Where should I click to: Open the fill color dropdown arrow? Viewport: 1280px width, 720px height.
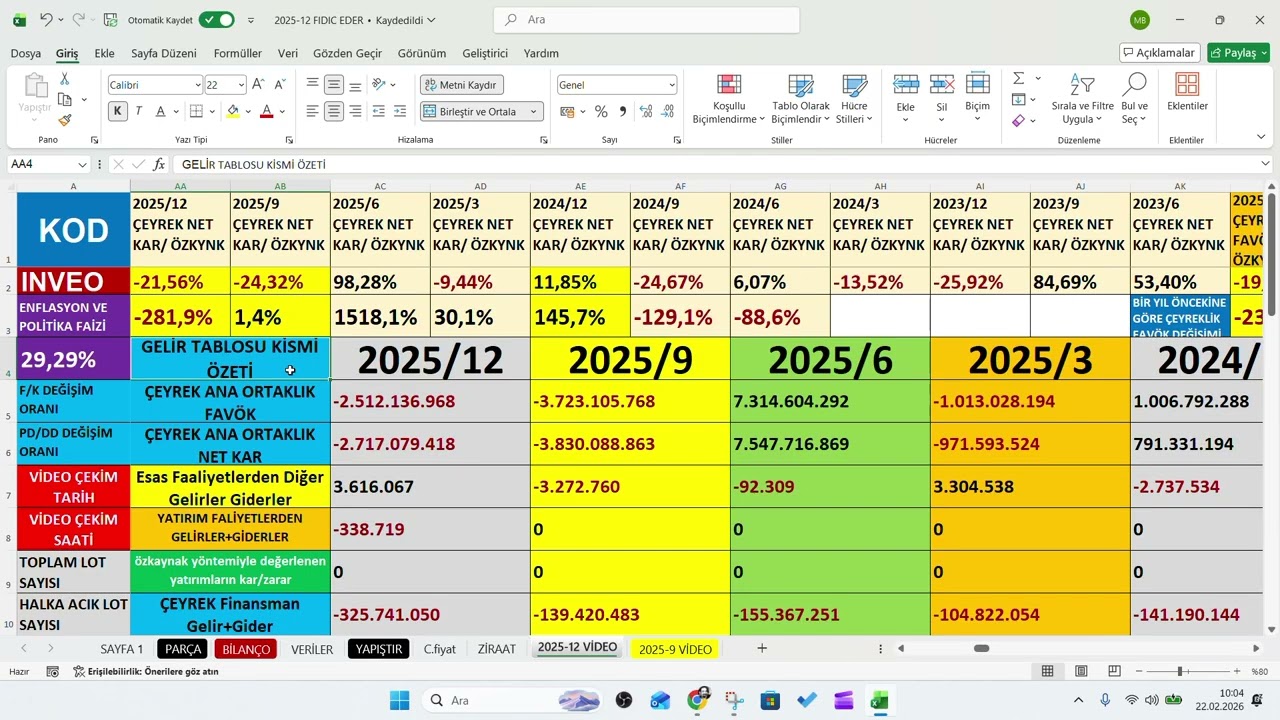click(248, 112)
